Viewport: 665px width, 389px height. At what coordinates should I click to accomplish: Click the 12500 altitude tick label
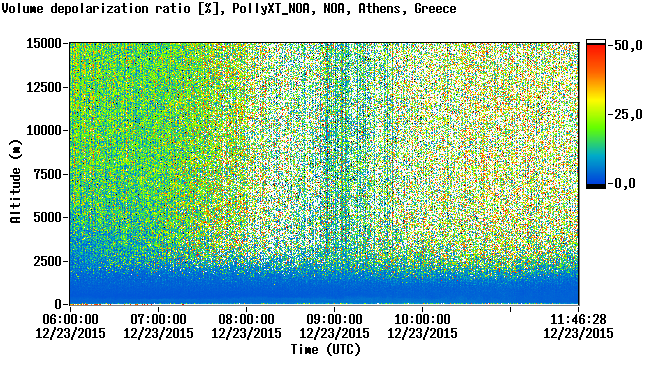click(44, 87)
